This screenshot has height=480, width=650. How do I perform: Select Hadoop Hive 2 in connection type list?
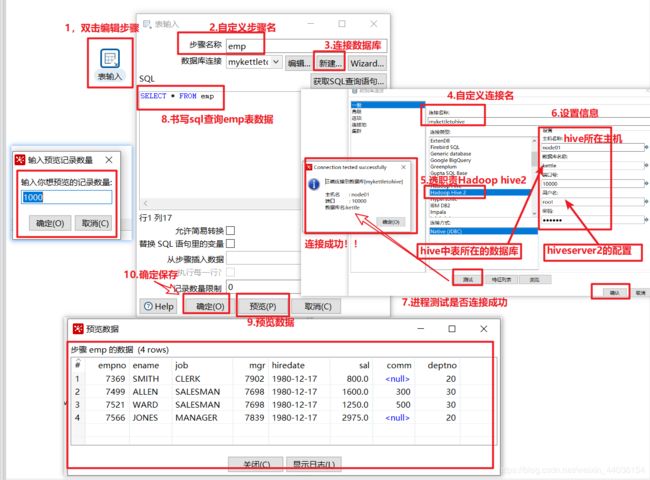click(x=479, y=193)
